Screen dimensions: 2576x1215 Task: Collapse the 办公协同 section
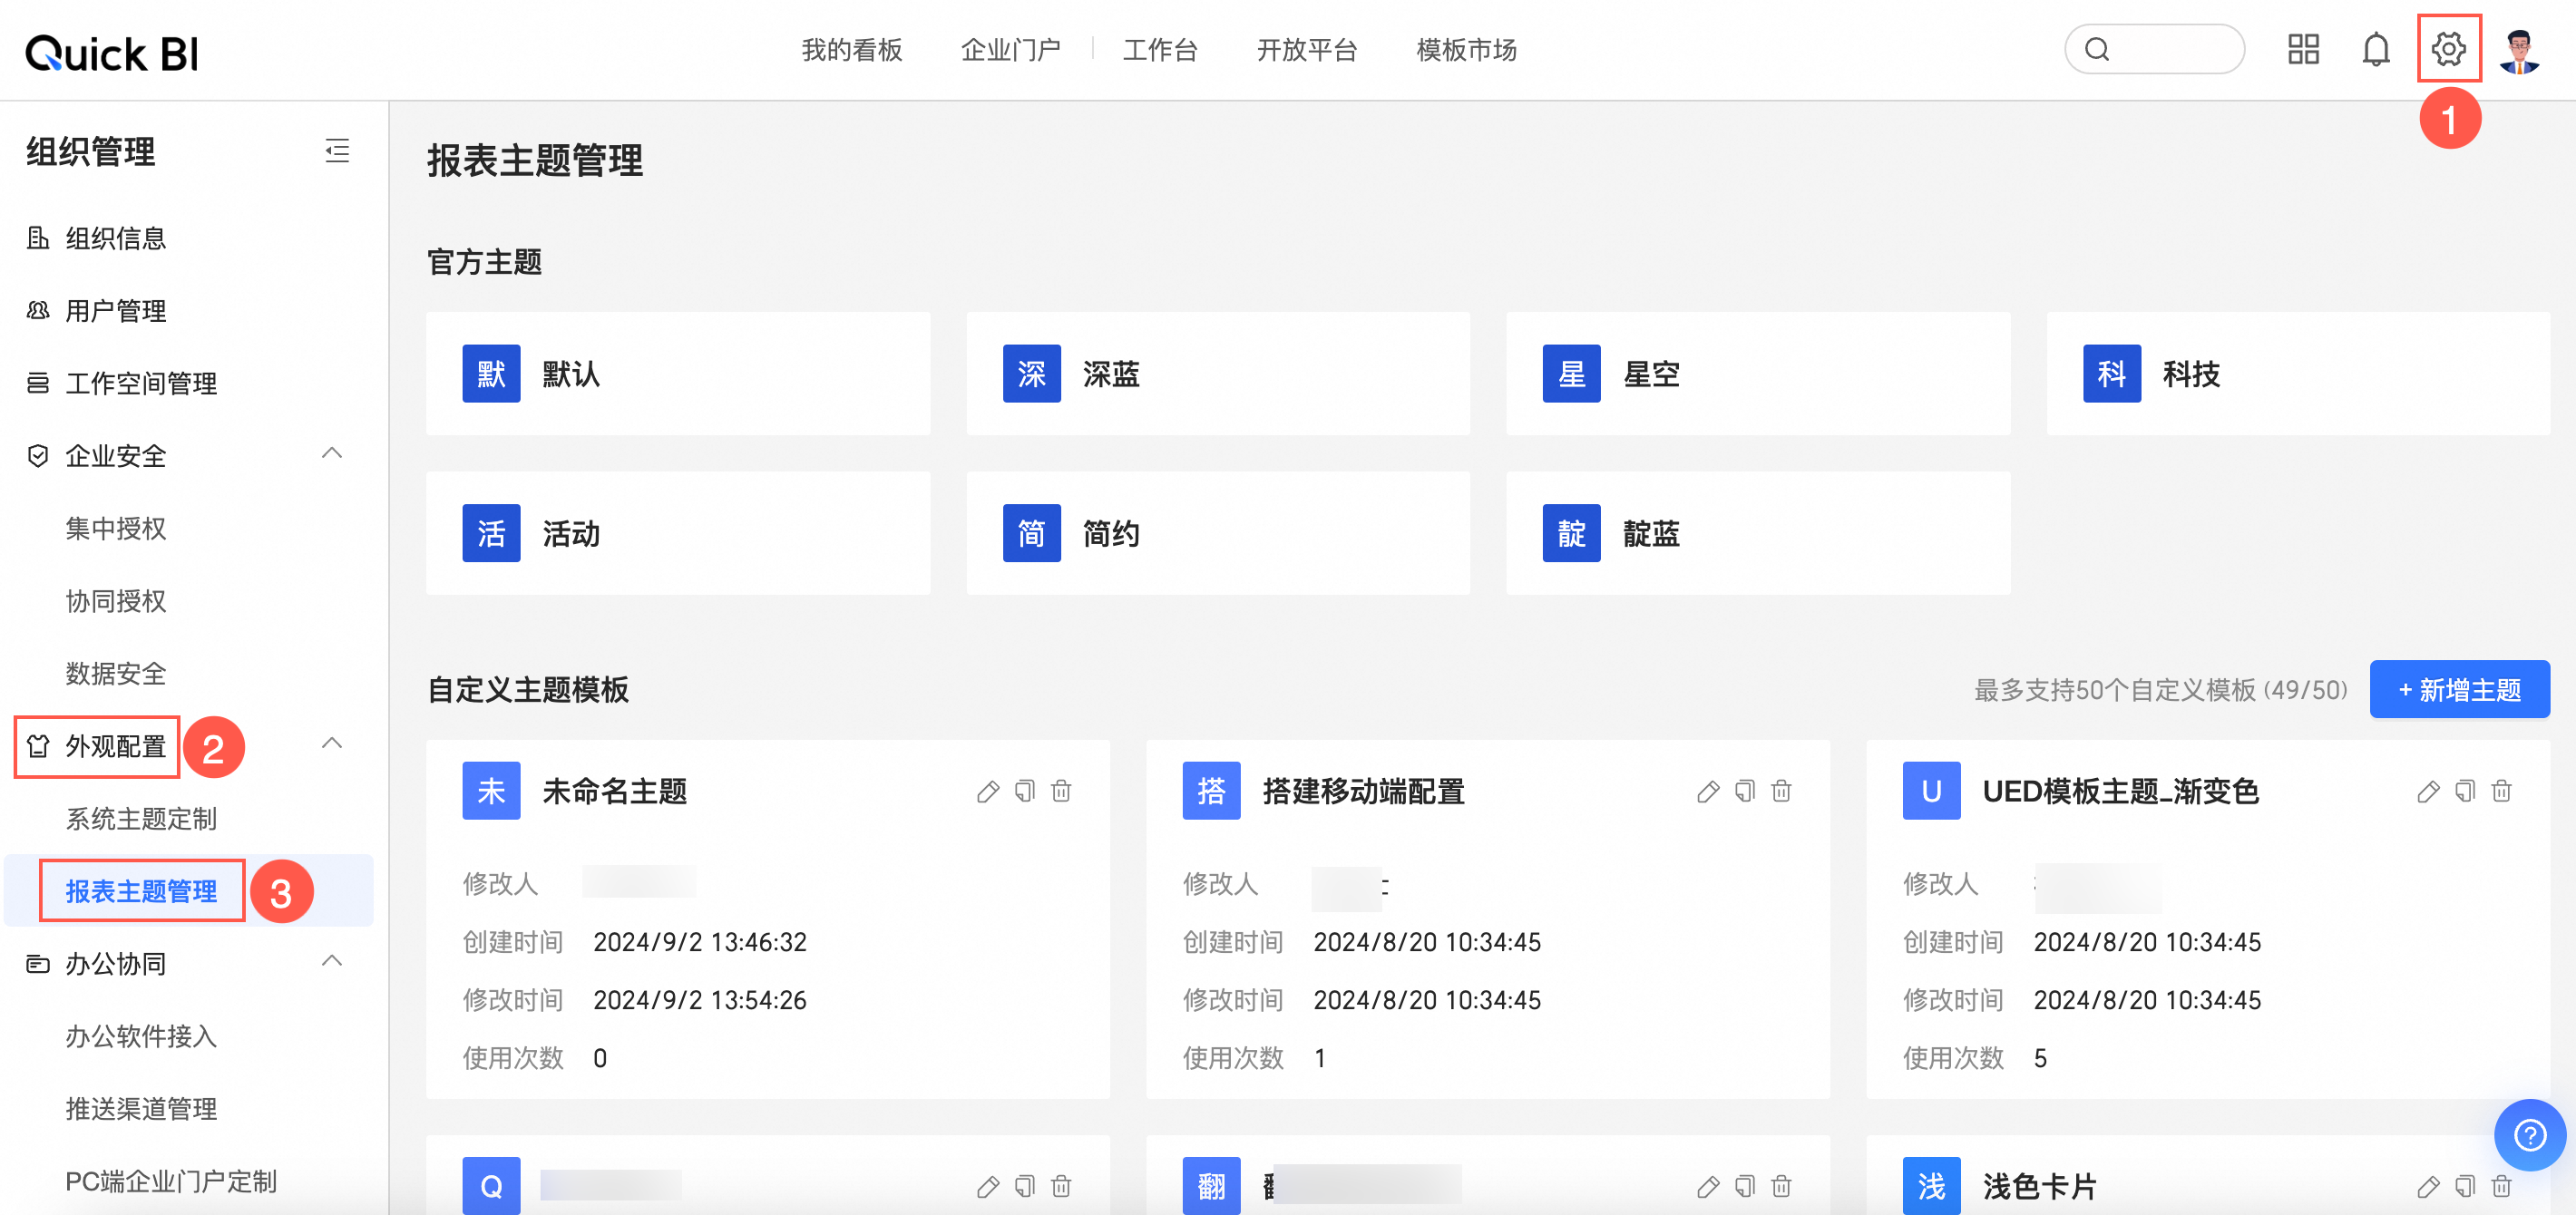[x=332, y=962]
